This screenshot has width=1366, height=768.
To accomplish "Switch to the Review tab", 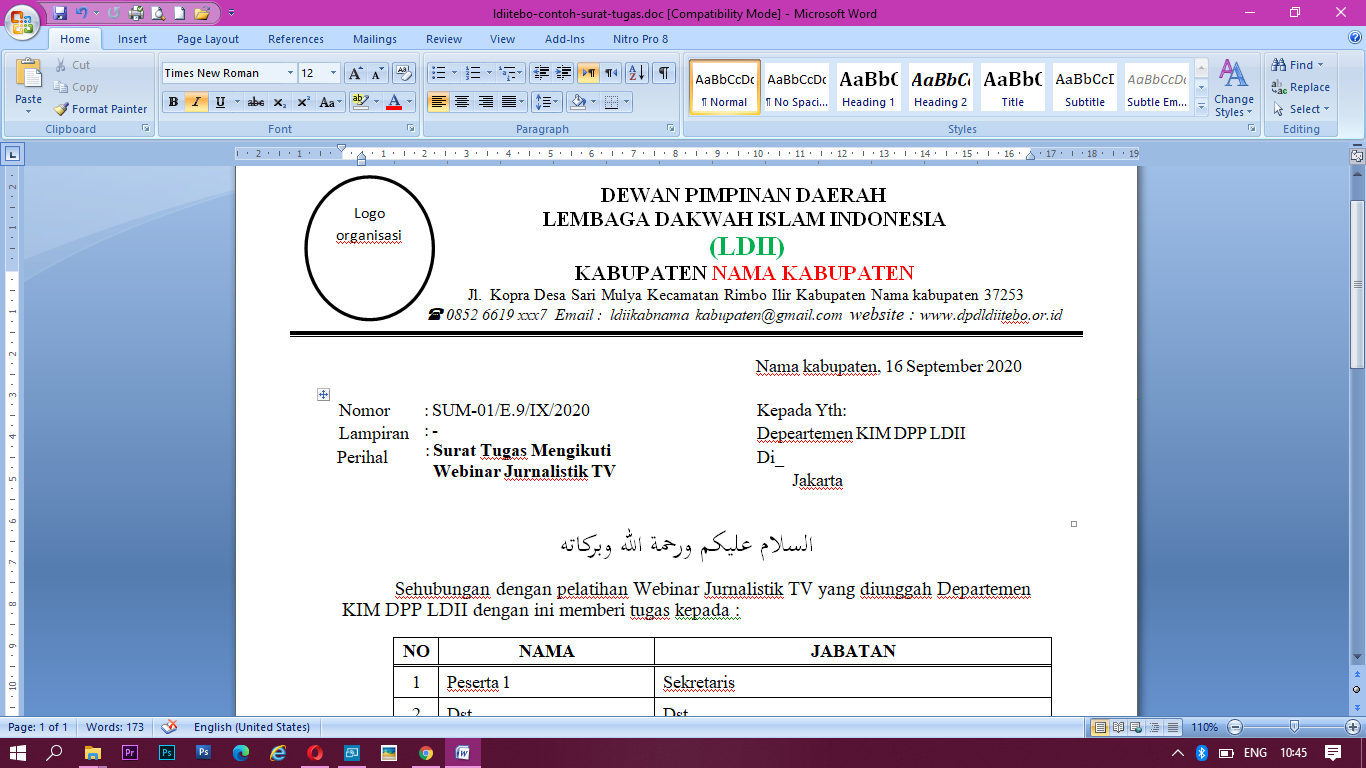I will tap(444, 39).
